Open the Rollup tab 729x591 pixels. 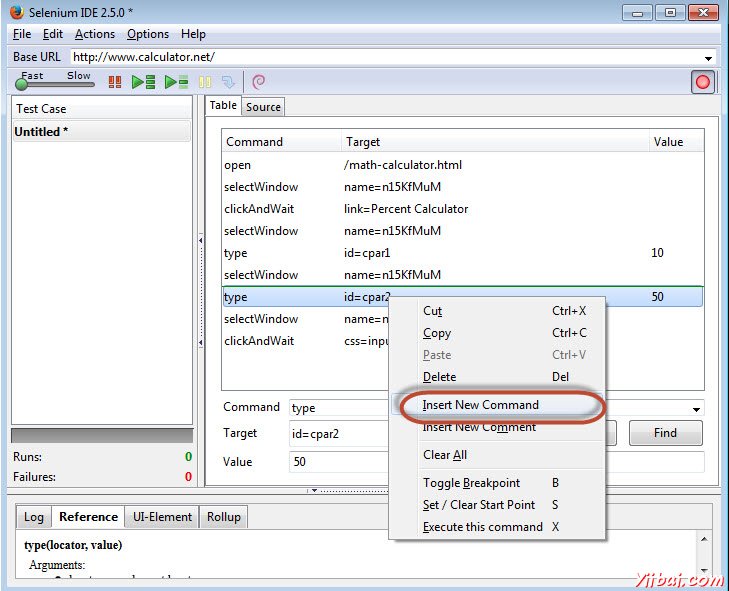pos(224,517)
